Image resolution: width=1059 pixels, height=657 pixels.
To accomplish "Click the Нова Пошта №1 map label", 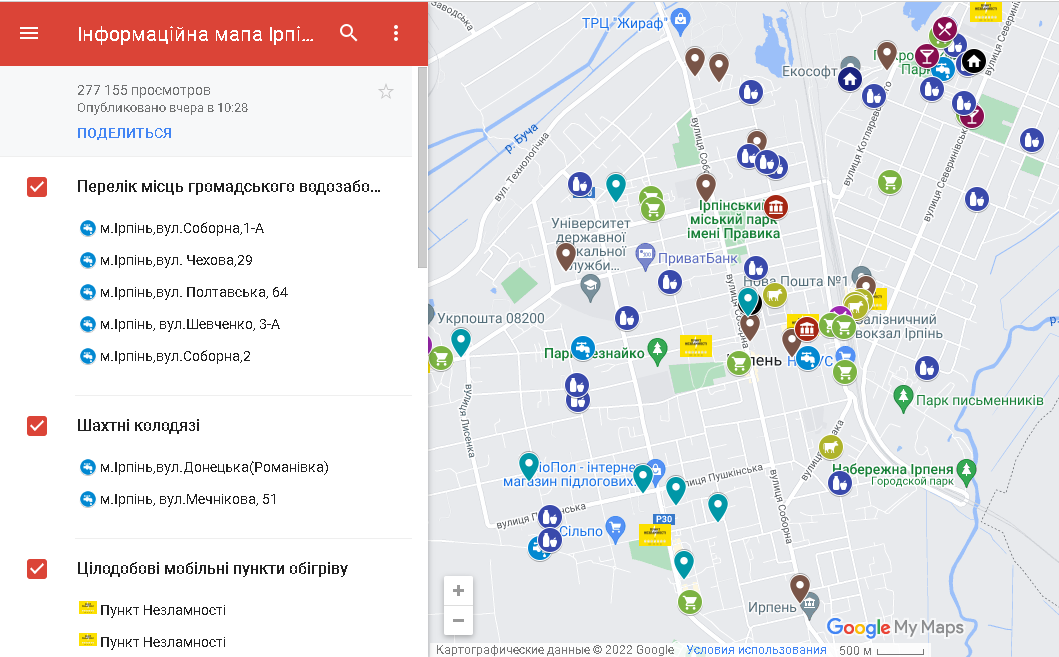I will pos(796,281).
